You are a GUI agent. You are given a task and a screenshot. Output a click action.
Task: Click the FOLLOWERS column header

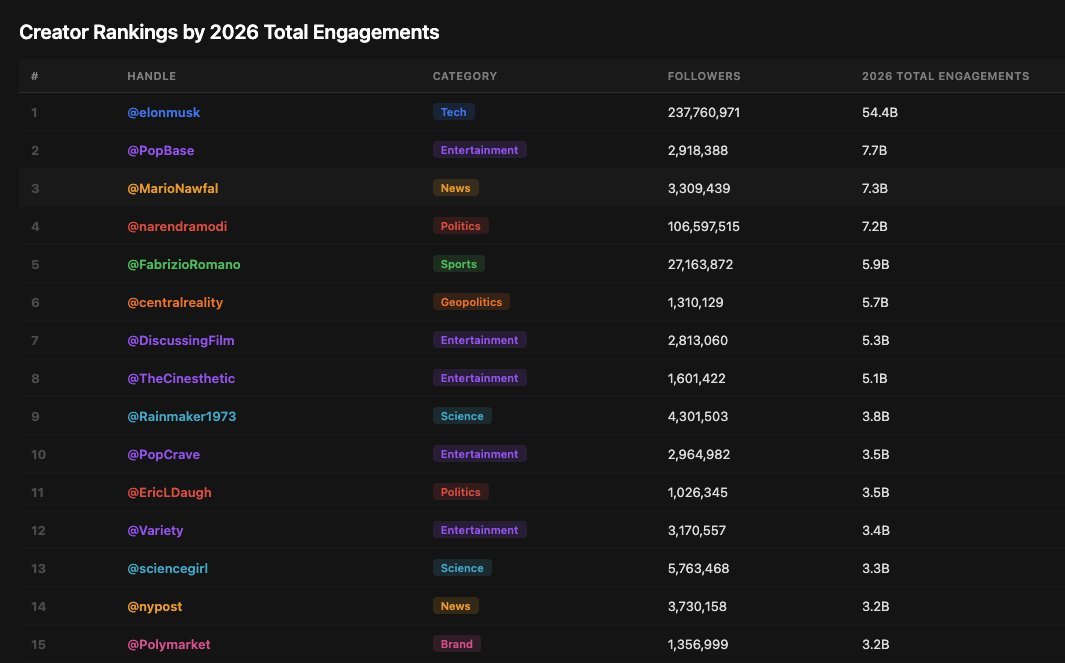click(704, 76)
